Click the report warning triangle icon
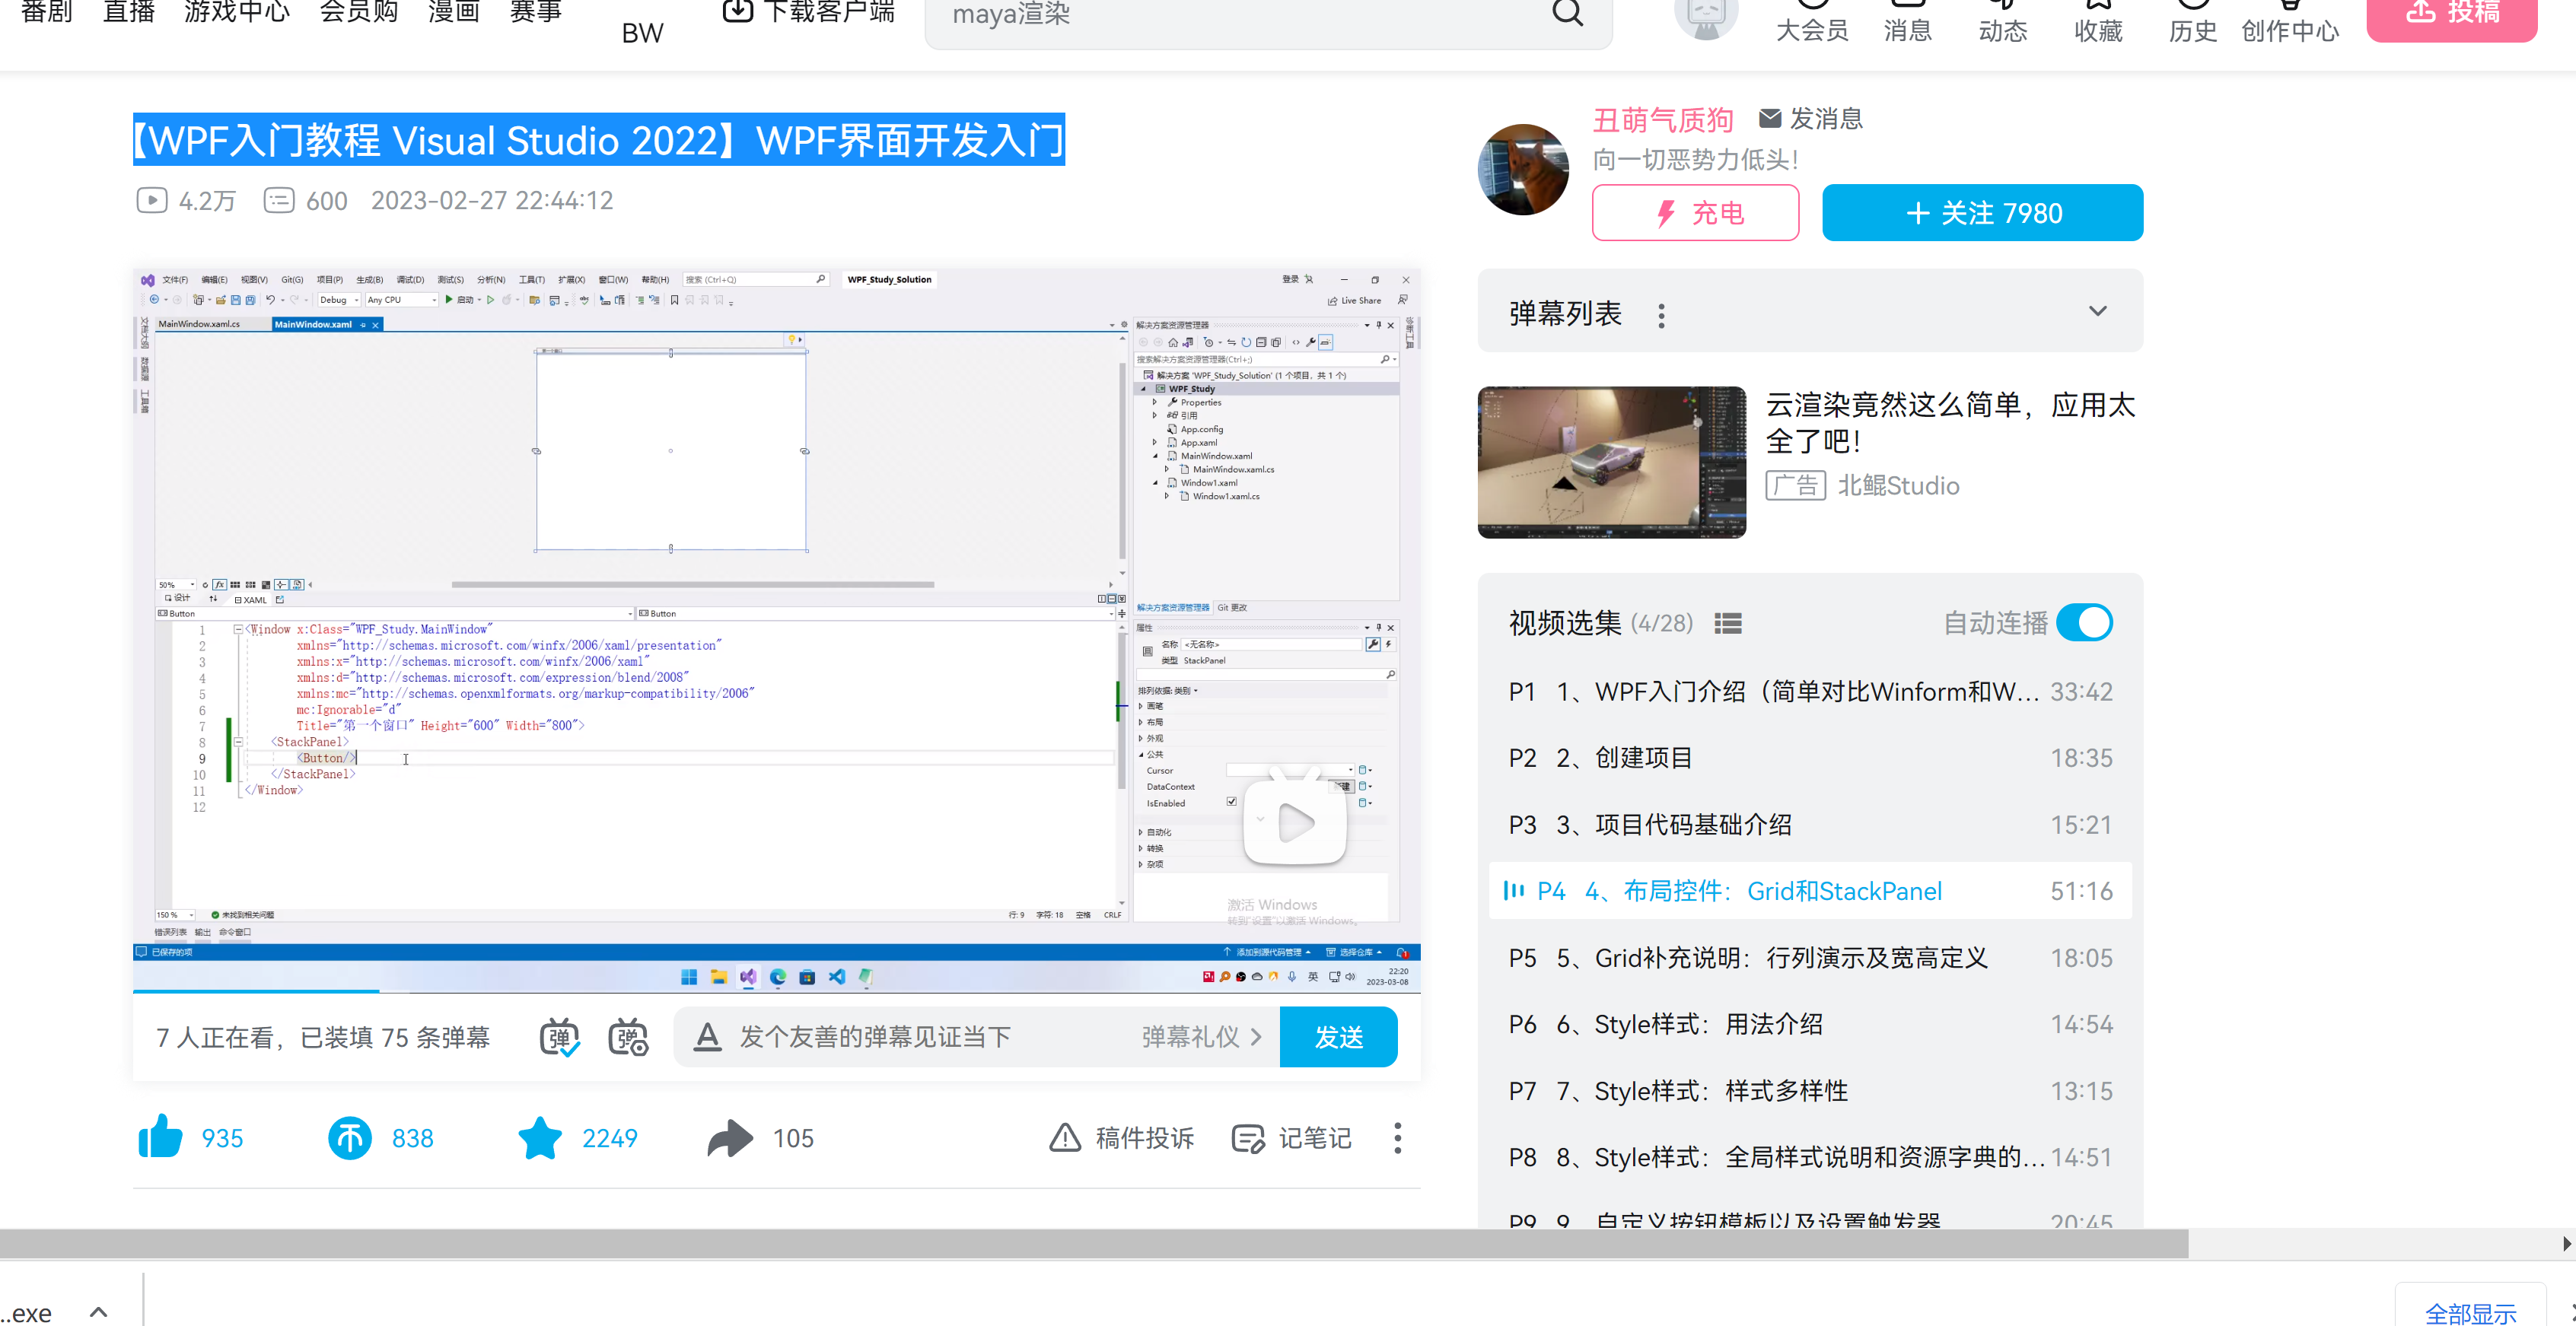This screenshot has height=1326, width=2576. (x=1064, y=1138)
